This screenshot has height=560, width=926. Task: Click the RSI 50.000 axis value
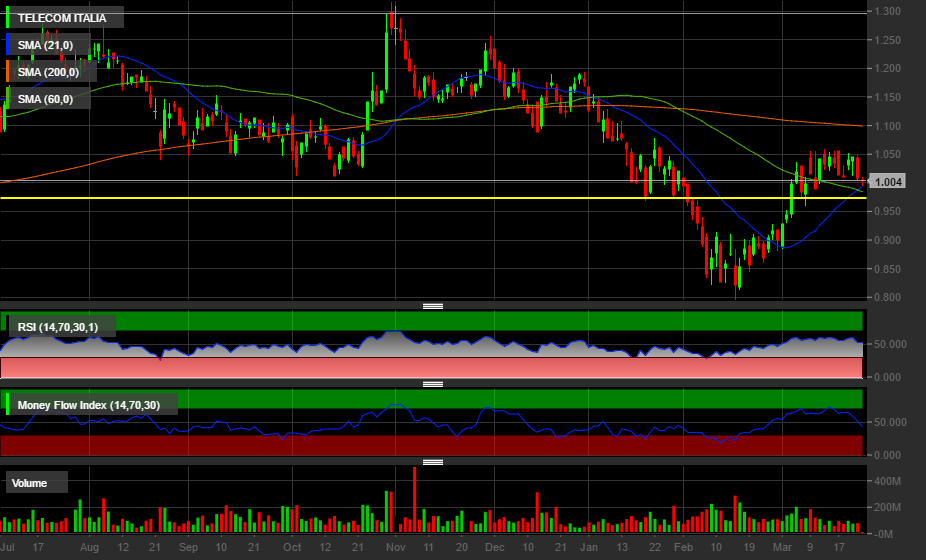click(x=890, y=344)
